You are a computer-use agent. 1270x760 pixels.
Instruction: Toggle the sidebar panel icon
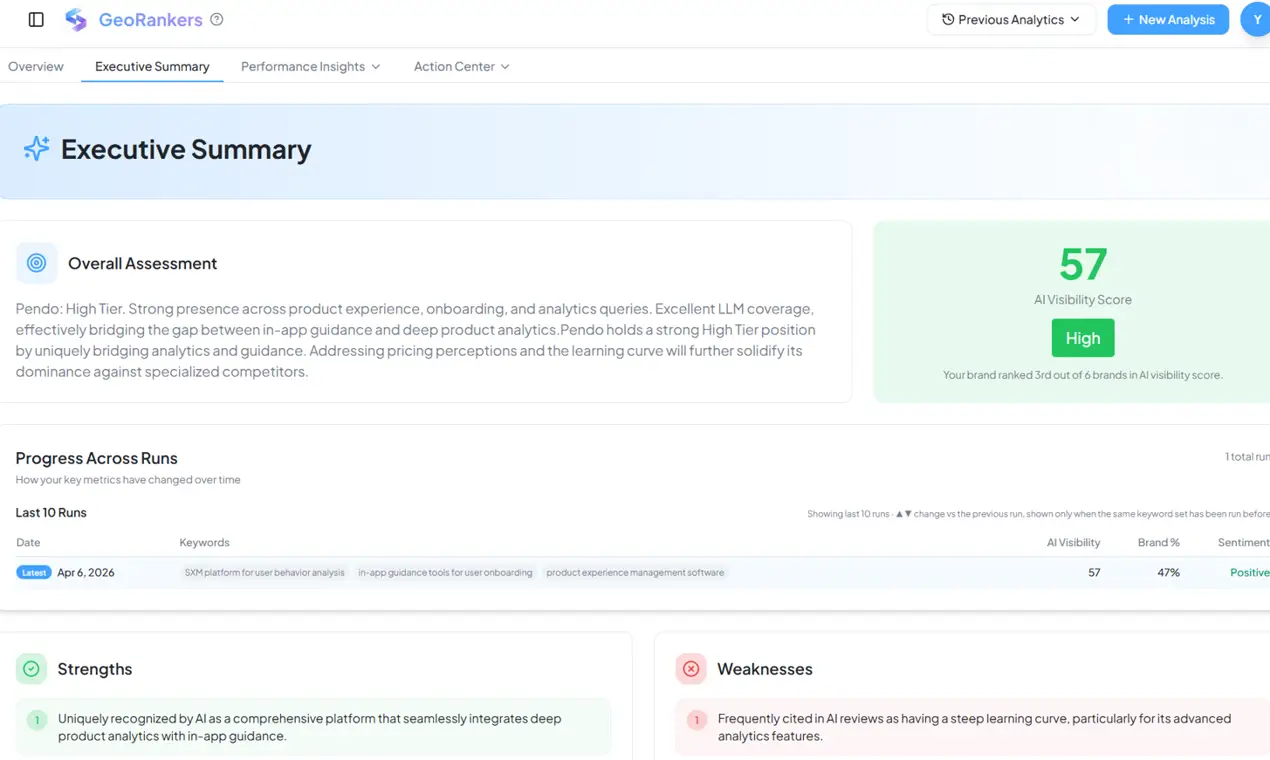point(36,19)
